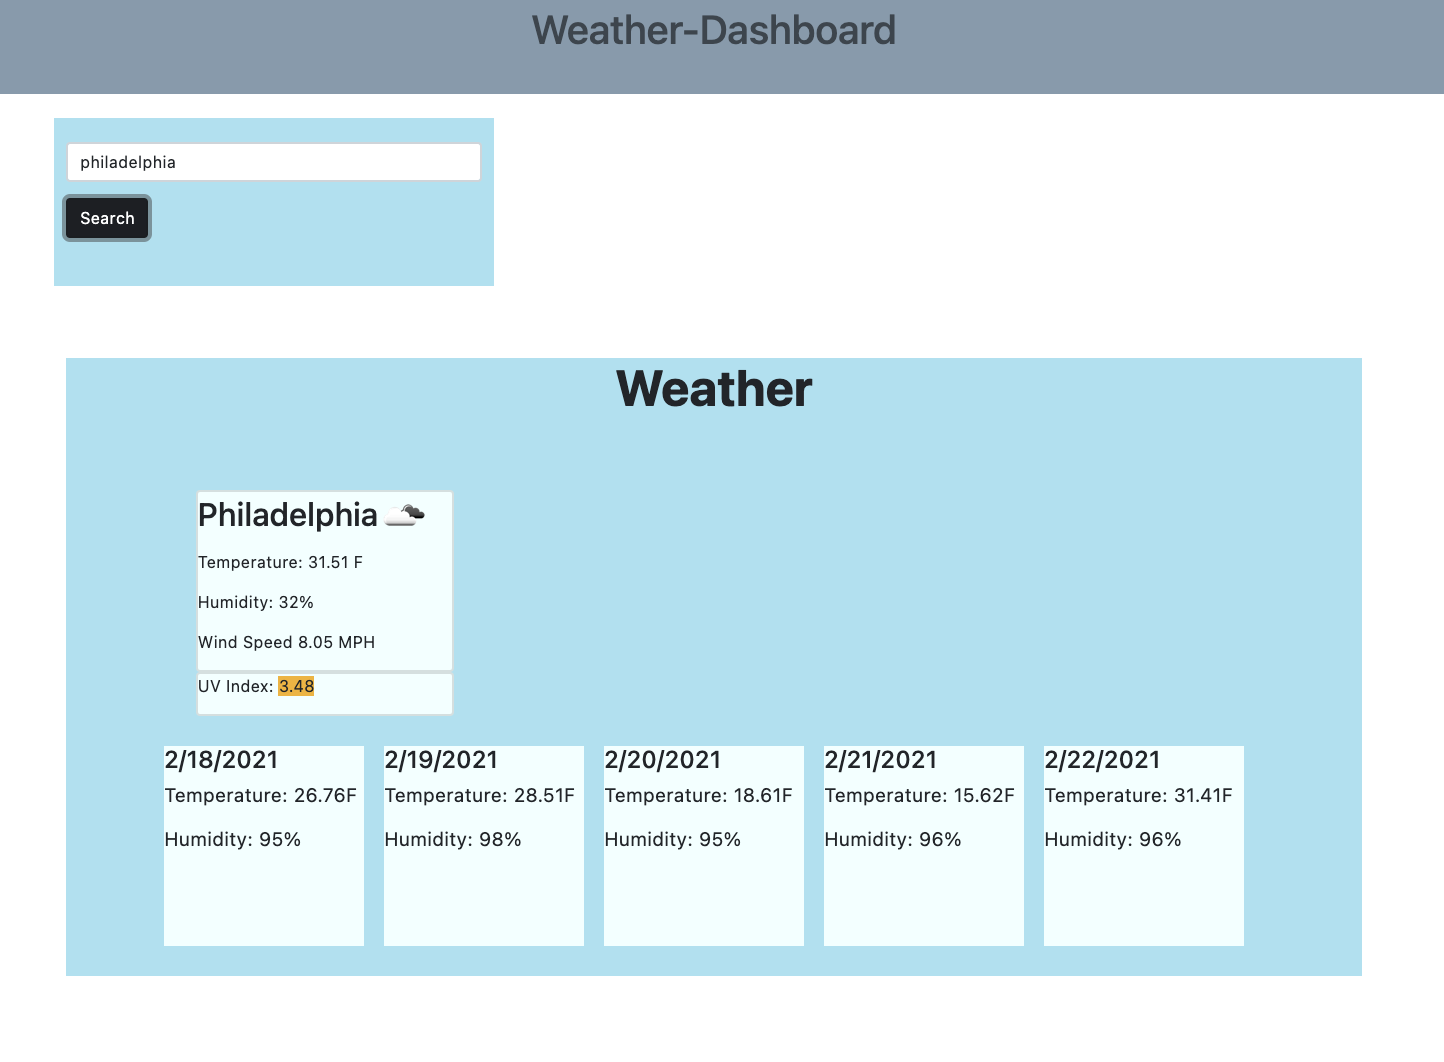Click Temperature: 26.76F forecast text
Viewport: 1444px width, 1062px height.
click(x=261, y=796)
